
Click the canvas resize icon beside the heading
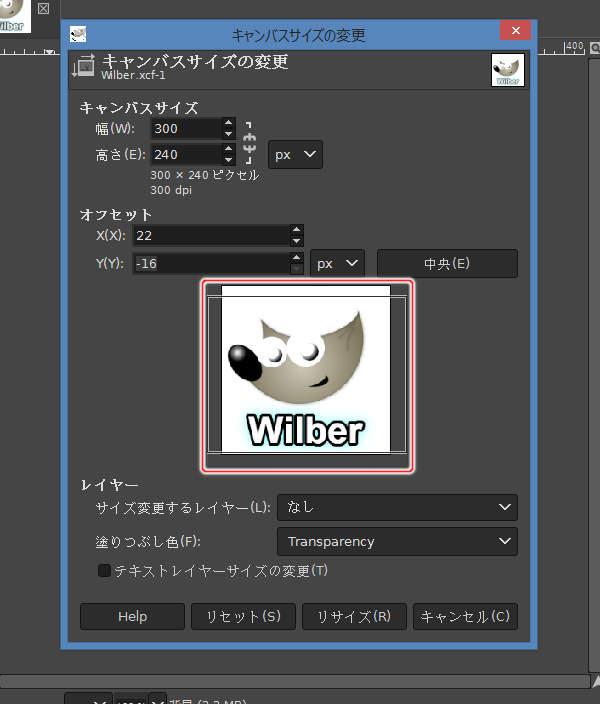84,68
